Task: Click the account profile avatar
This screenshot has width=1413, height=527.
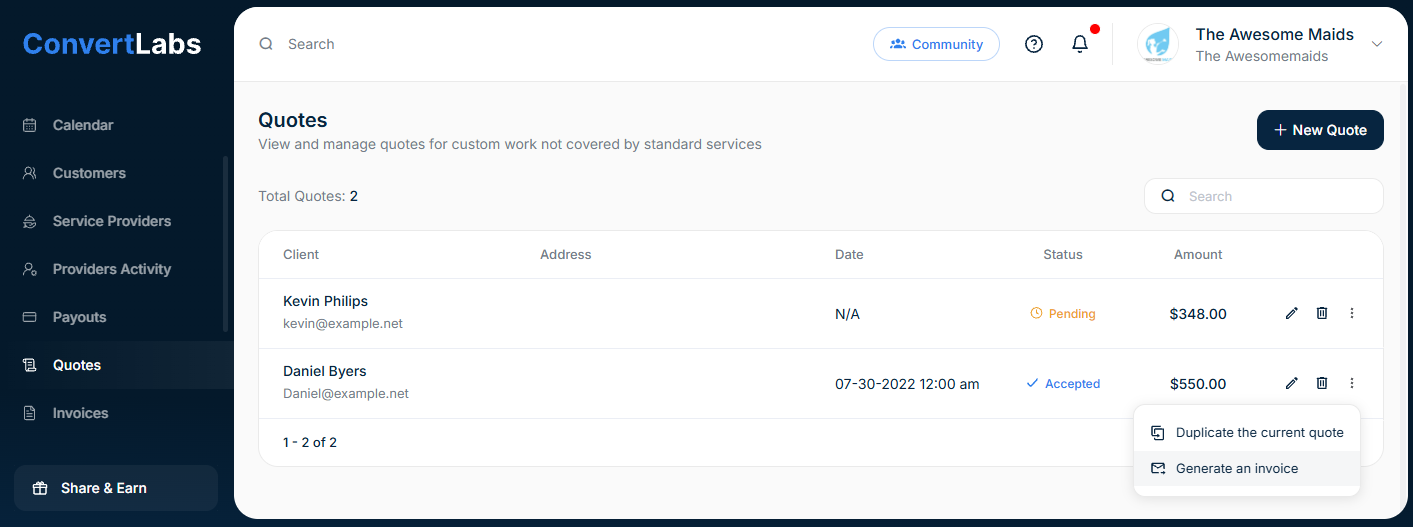Action: pos(1158,44)
